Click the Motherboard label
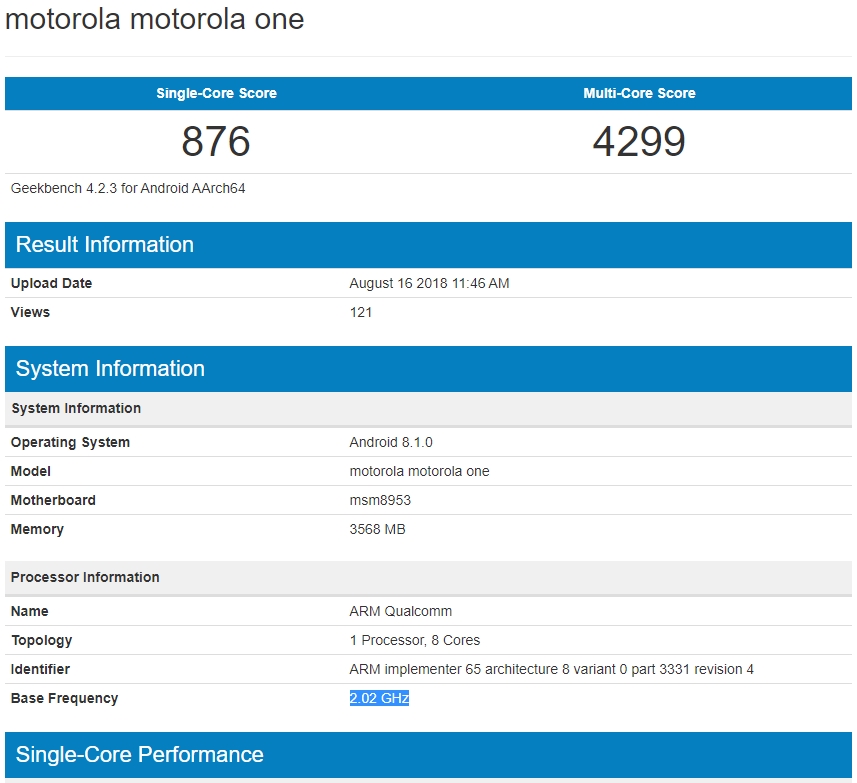857x783 pixels. 53,500
